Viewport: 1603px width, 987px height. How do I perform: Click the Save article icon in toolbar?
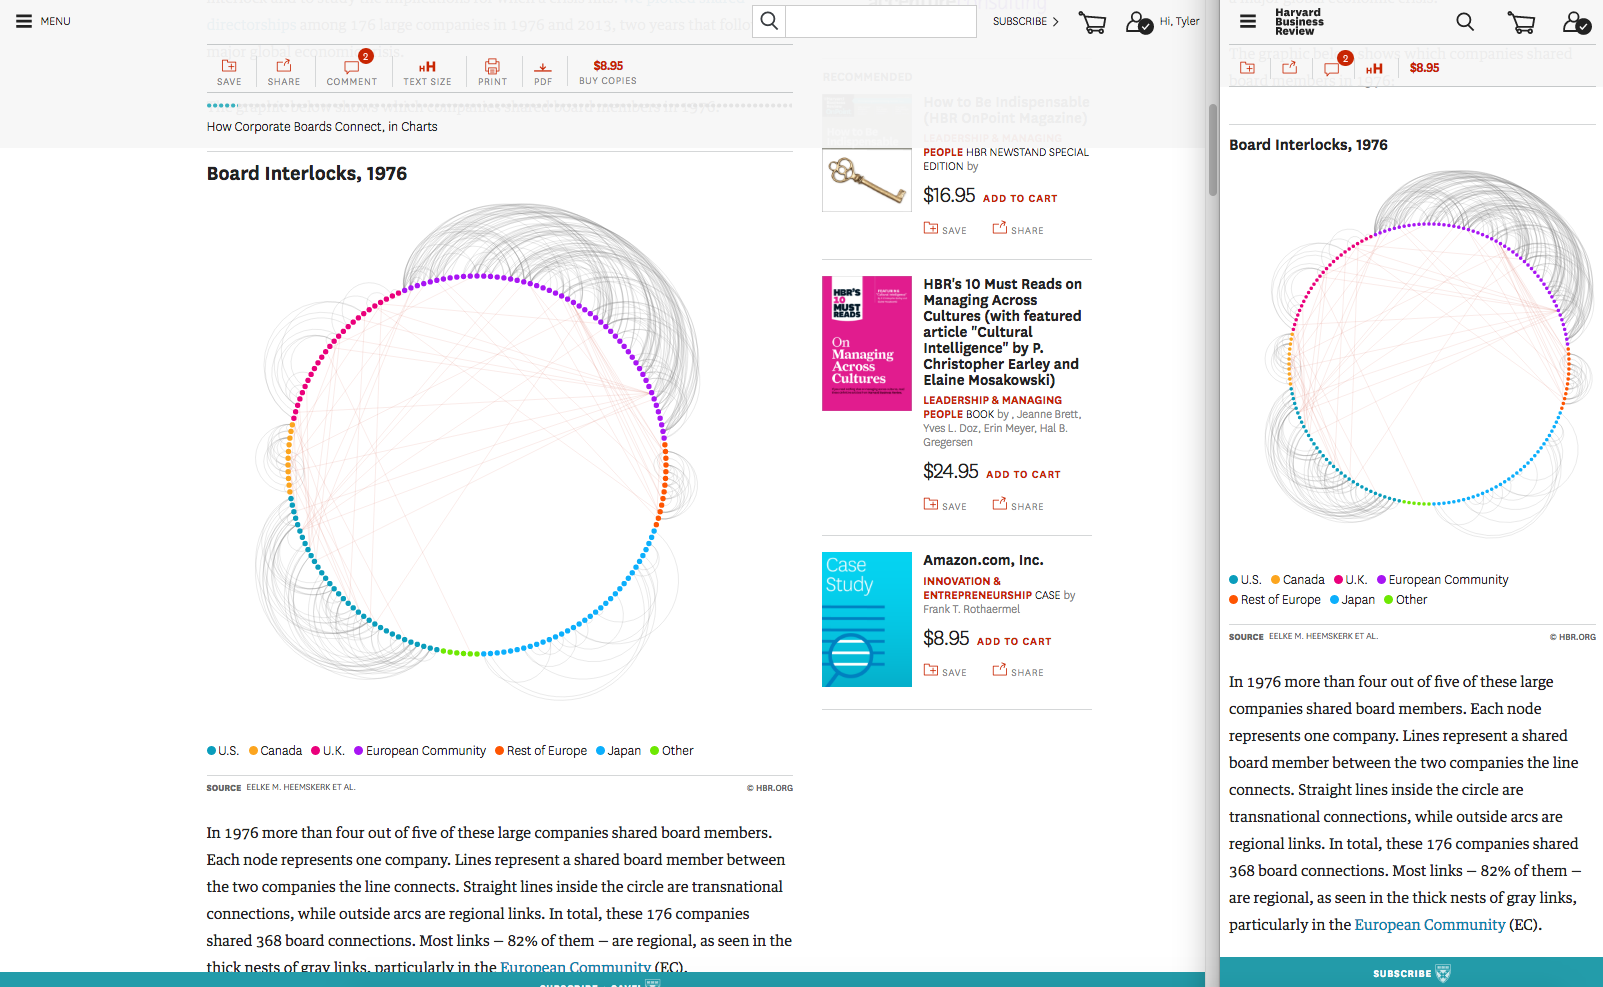tap(229, 72)
